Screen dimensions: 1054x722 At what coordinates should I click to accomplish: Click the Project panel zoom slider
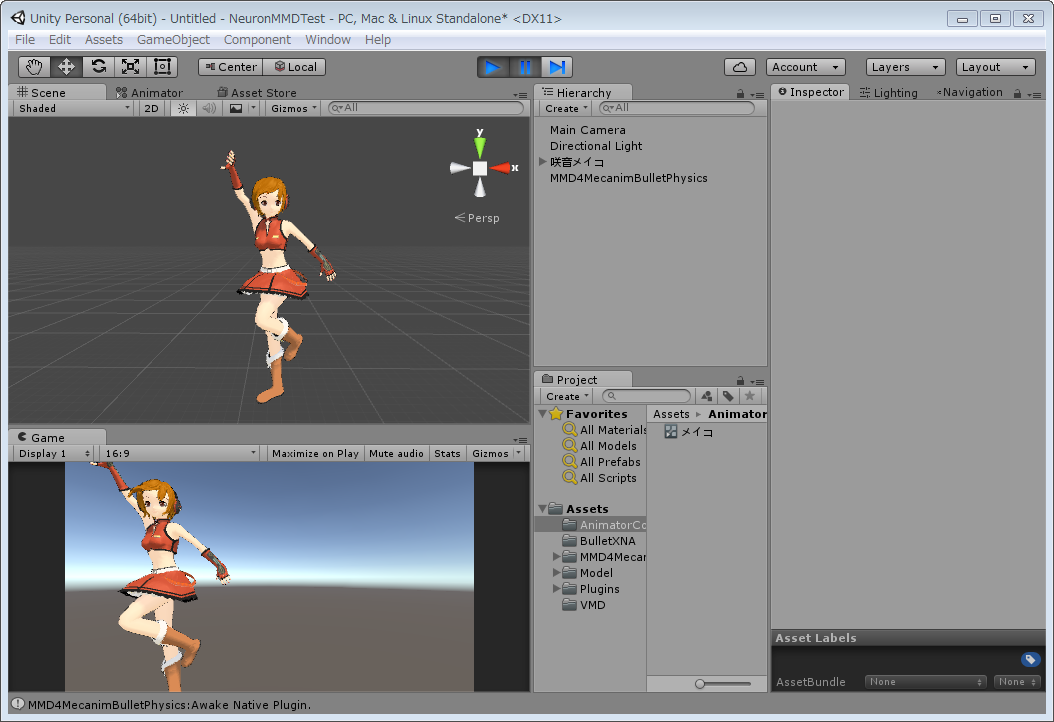coord(699,684)
